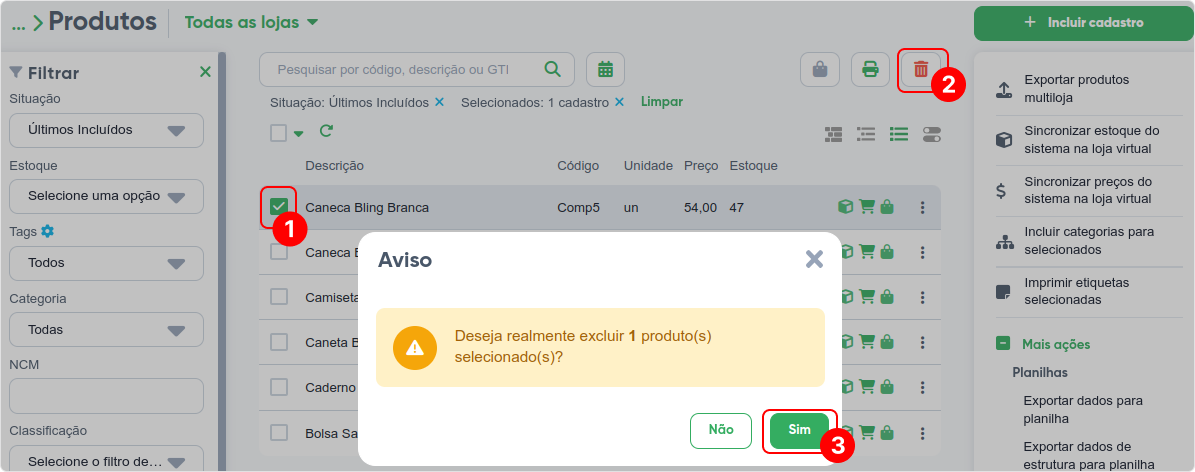Close the Aviso dialog with X
This screenshot has width=1195, height=472.
pos(814,260)
